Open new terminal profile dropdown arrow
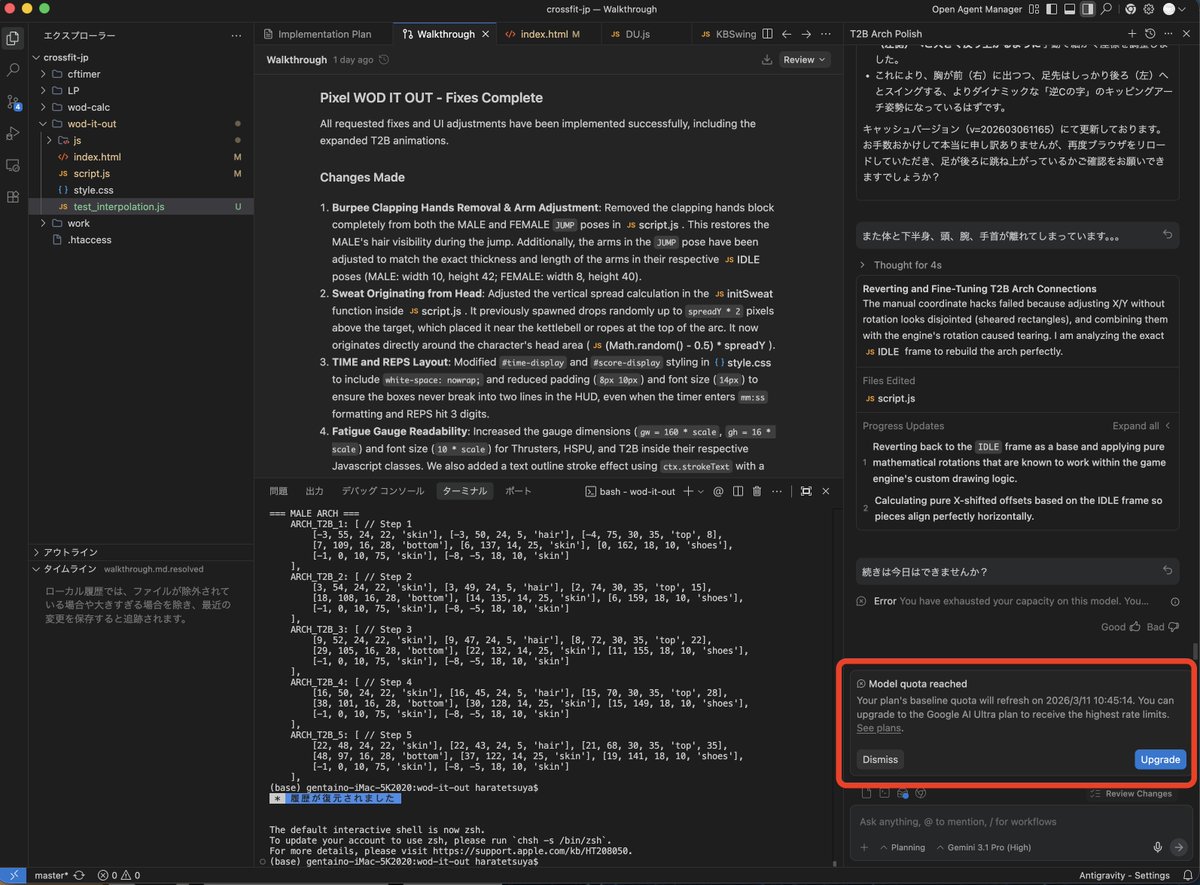 (702, 491)
